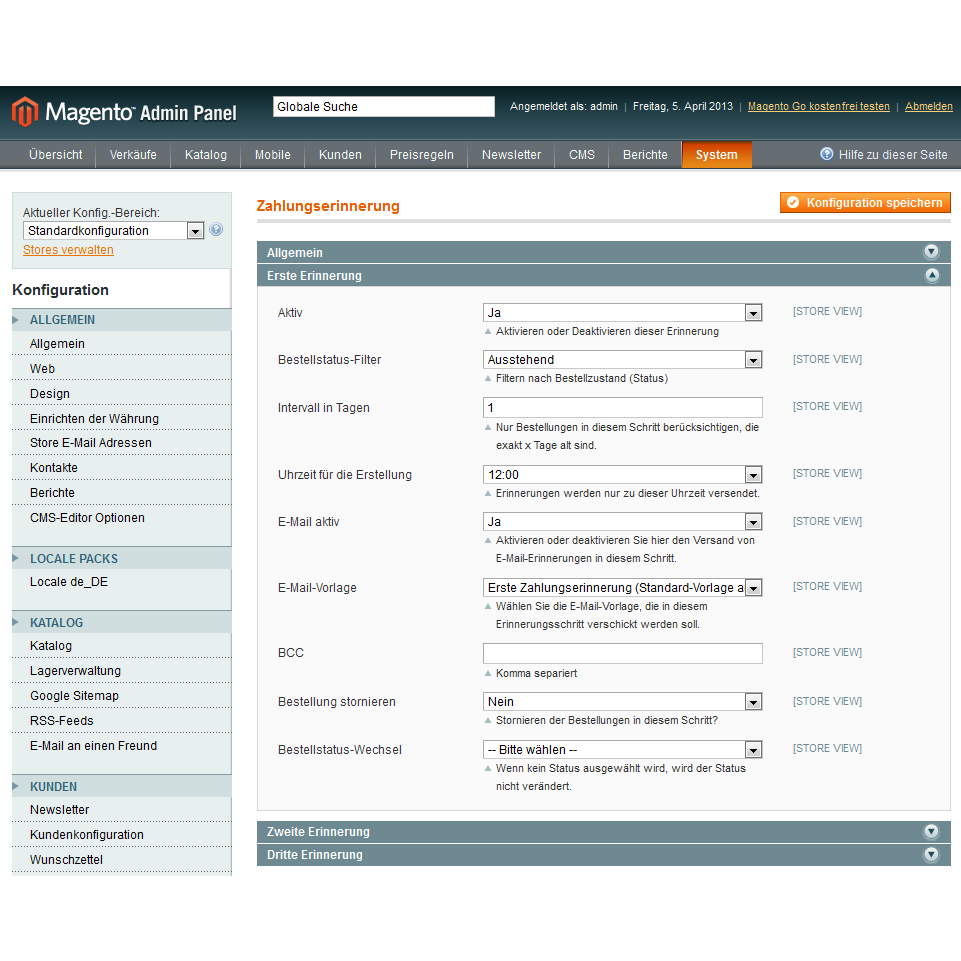
Task: Collapse the ALLGEMEIN sidebar group header
Action: [121, 320]
